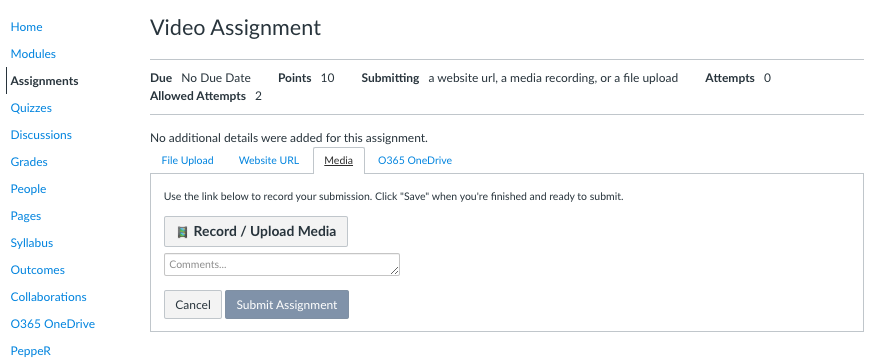Open Outcomes in course menu
Viewport: 873px width, 363px height.
pyautogui.click(x=38, y=270)
